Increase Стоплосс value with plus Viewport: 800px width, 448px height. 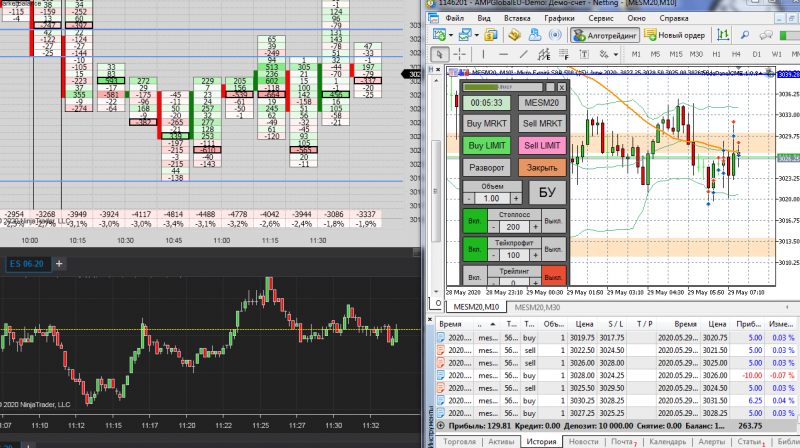[x=535, y=227]
